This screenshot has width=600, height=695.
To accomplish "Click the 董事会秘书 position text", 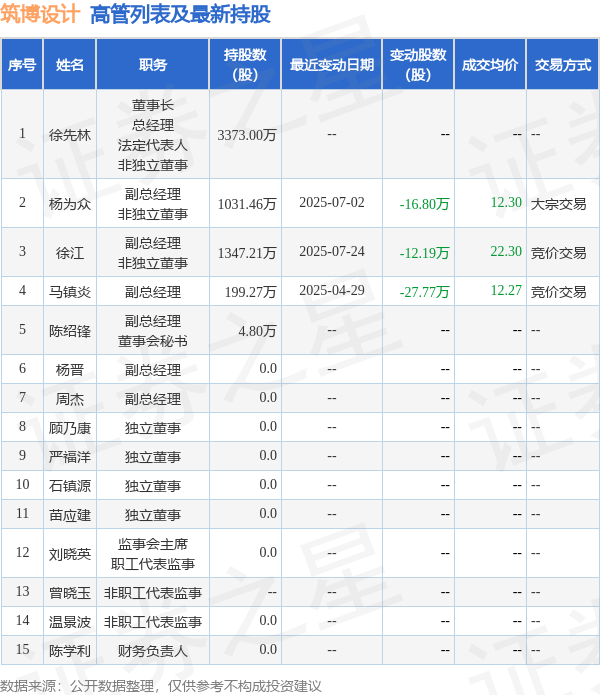I will [x=152, y=341].
